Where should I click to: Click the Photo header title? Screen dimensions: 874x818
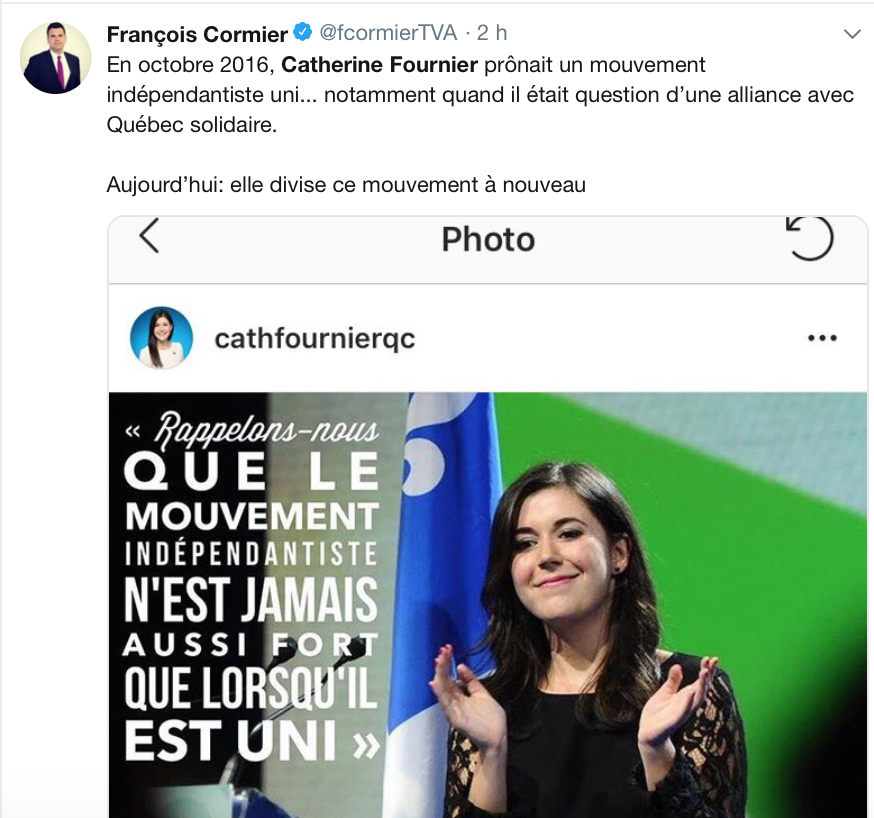[488, 240]
